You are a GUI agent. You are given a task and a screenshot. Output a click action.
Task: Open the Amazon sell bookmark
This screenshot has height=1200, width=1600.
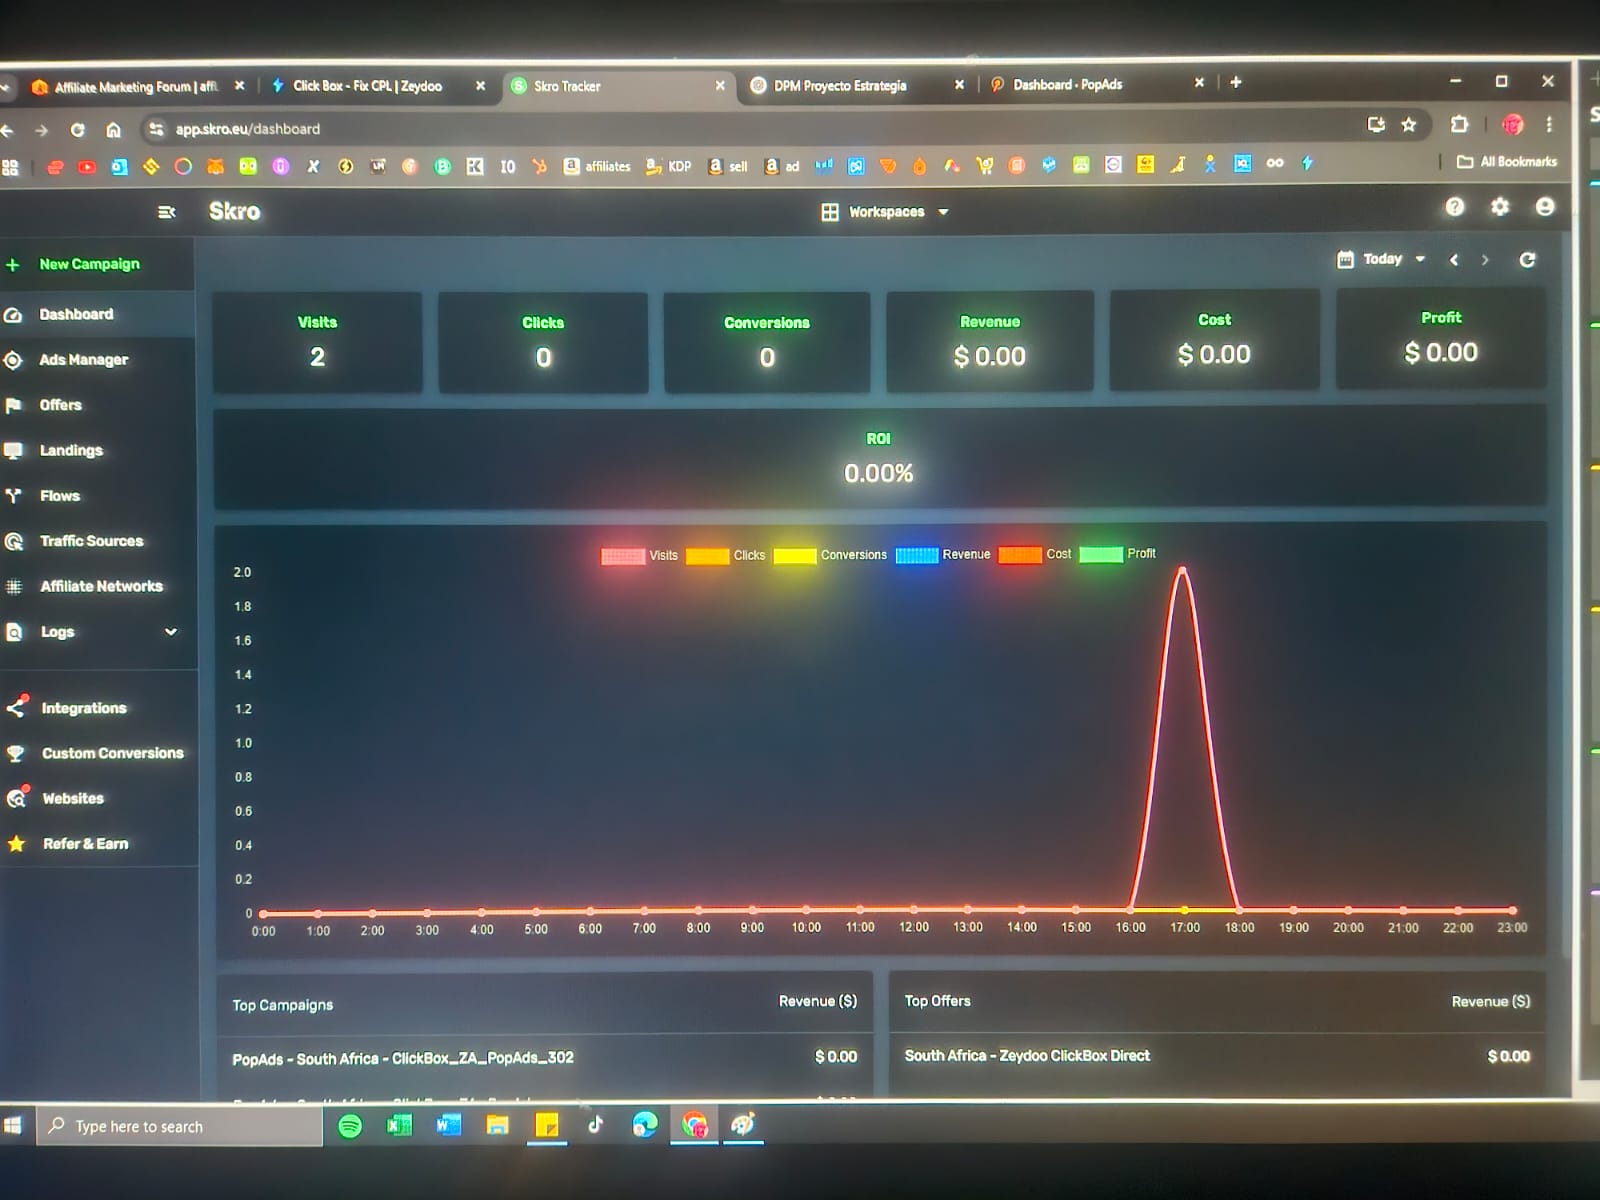pos(728,166)
